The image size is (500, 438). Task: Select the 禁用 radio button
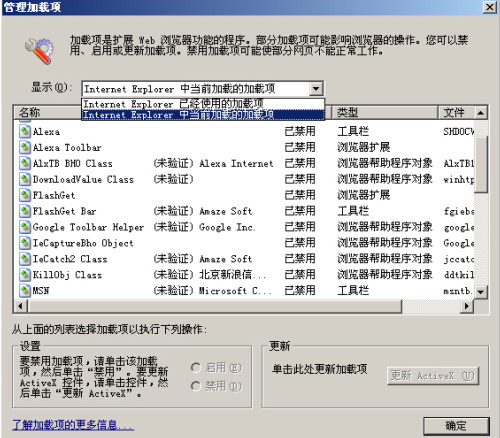(x=196, y=386)
